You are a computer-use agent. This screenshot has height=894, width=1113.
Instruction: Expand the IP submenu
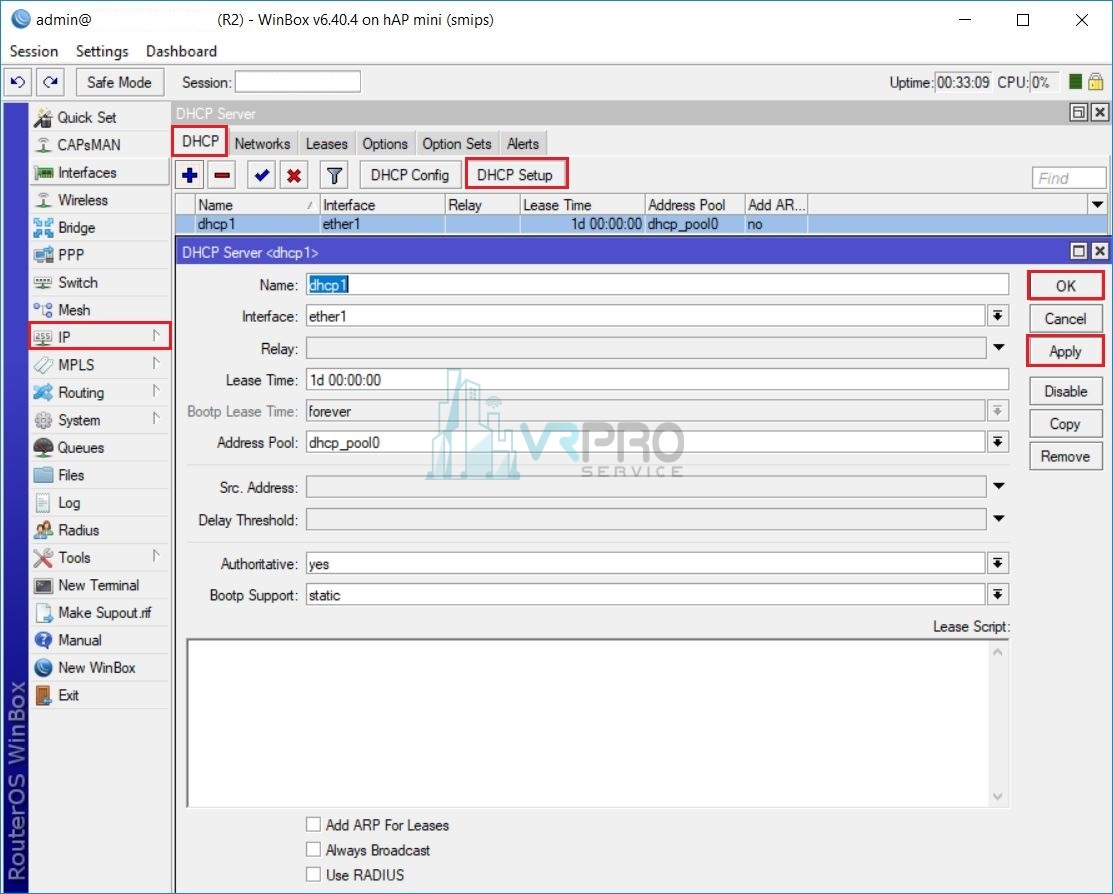click(99, 337)
